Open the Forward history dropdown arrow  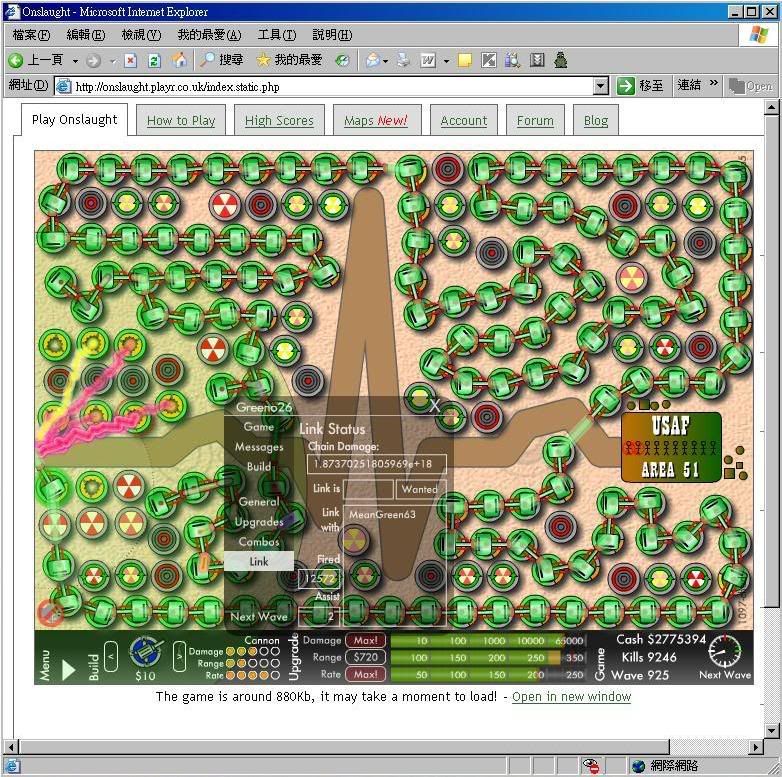113,61
